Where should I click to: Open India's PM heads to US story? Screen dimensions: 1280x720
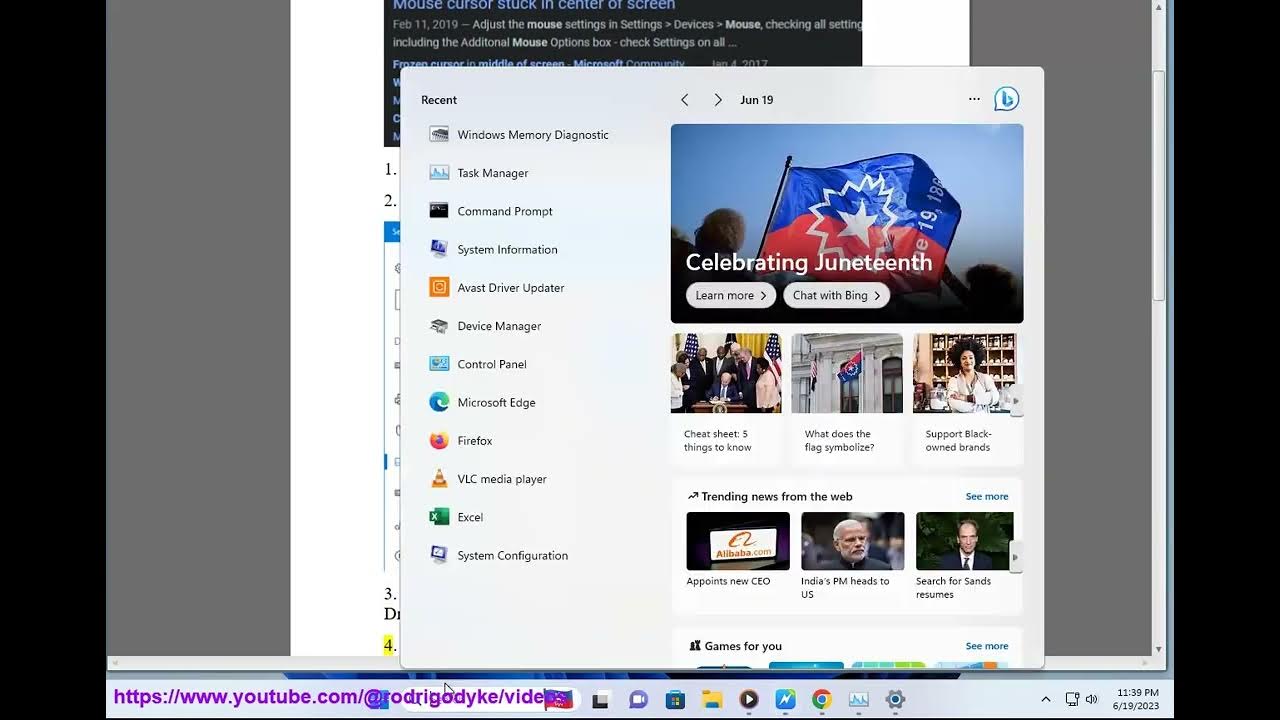click(853, 556)
